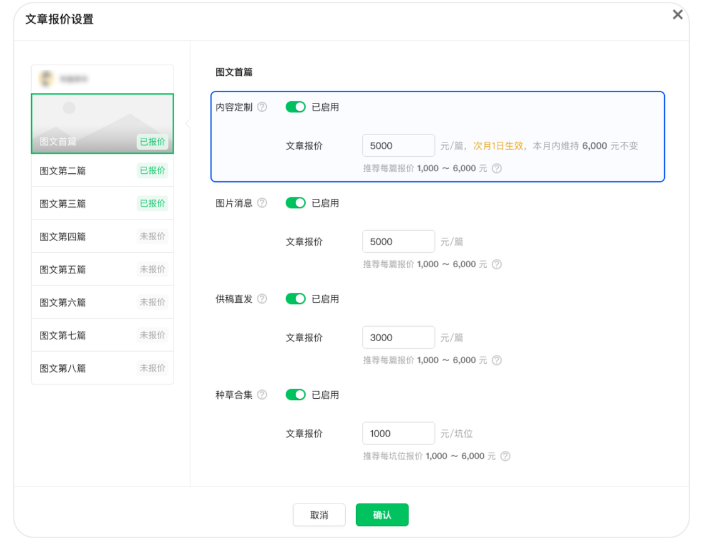
Task: Click 未报价 badge on 图文第五篇
Action: (152, 269)
